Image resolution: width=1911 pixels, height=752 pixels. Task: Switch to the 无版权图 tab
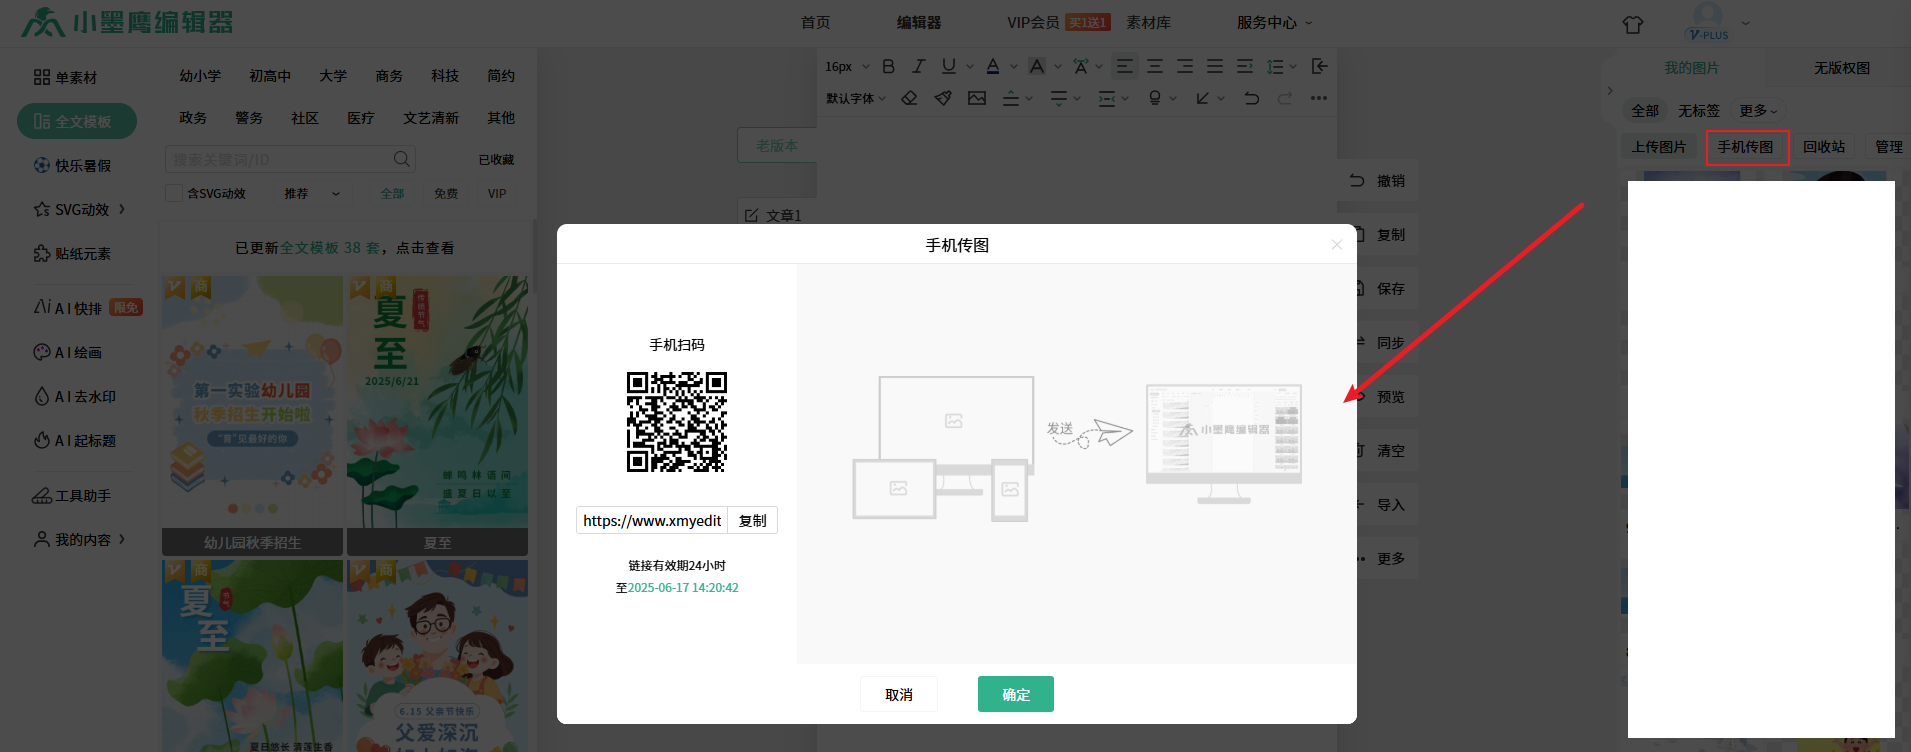[x=1842, y=68]
